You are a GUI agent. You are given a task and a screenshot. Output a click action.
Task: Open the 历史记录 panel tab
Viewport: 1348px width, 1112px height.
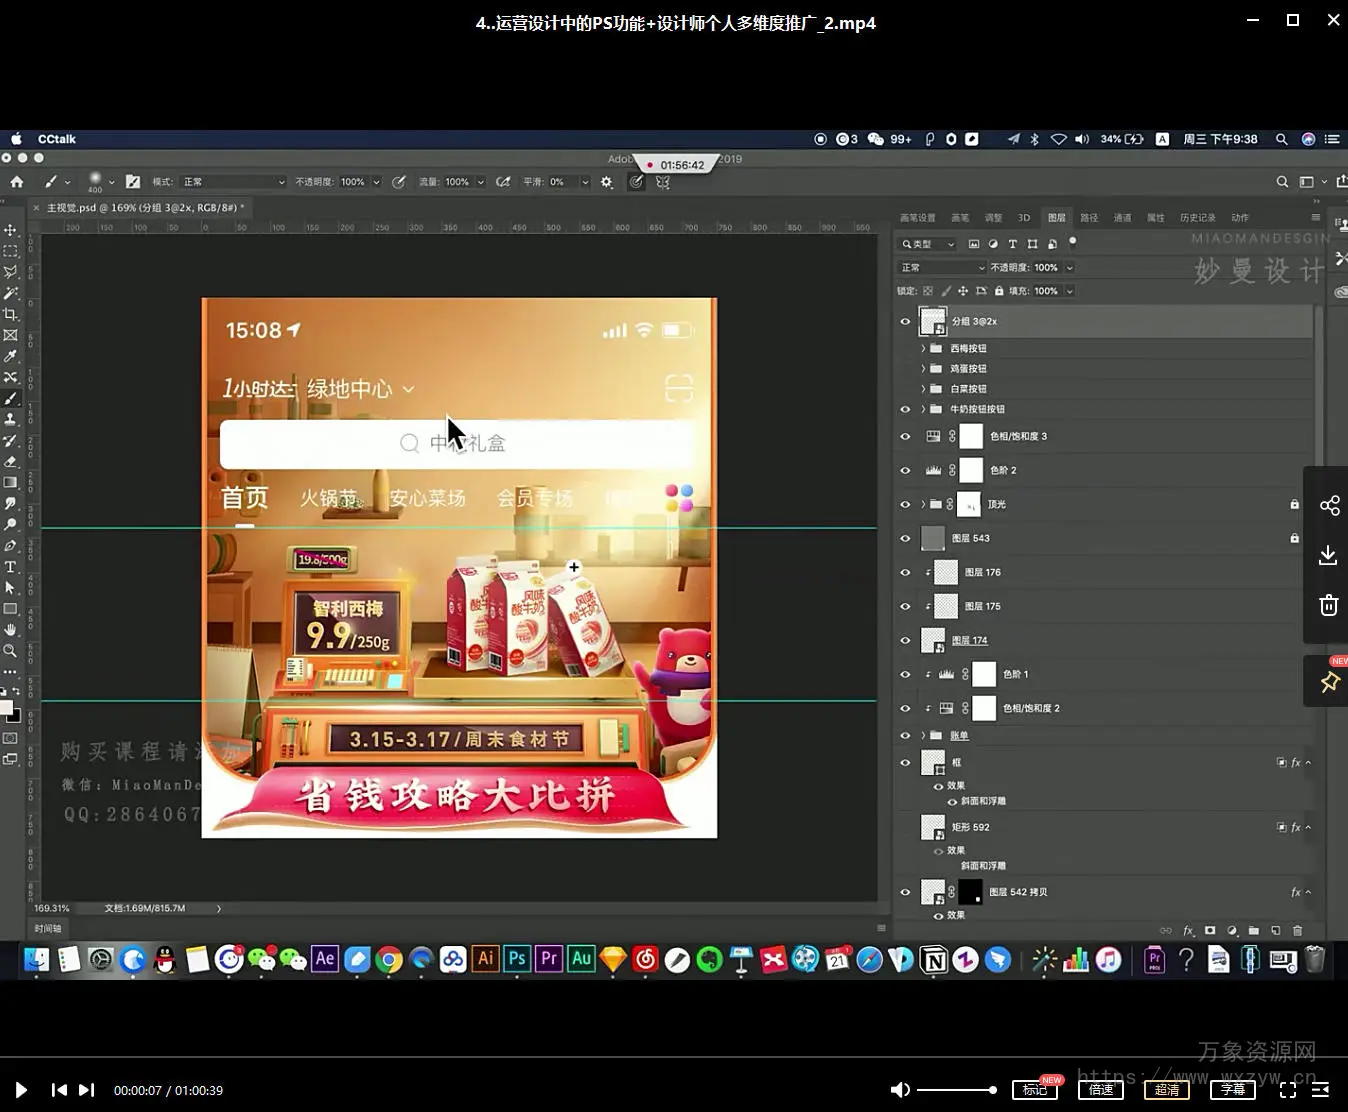[1197, 218]
